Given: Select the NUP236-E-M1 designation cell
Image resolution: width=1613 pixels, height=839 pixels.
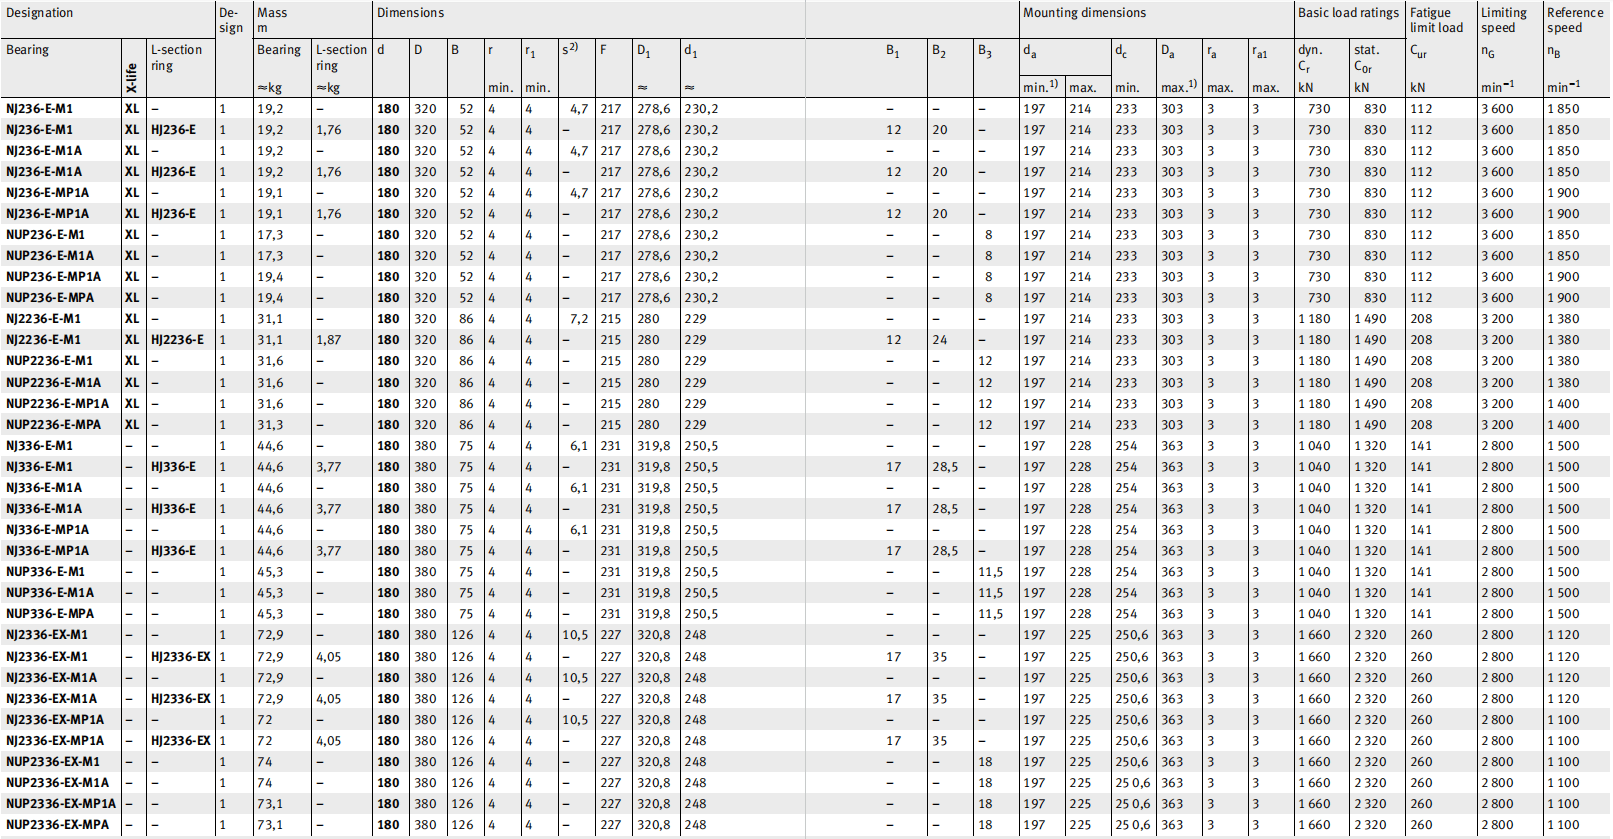Looking at the screenshot, I should click(45, 235).
